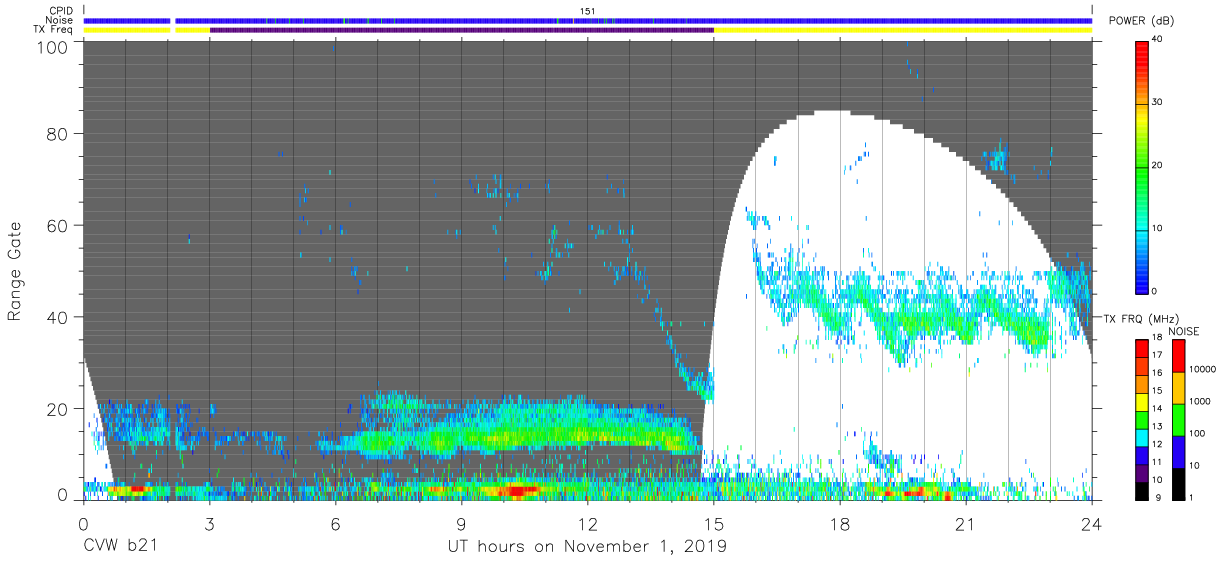Click the x-axis tick label '21'
Image resolution: width=1228 pixels, height=567 pixels.
966,523
